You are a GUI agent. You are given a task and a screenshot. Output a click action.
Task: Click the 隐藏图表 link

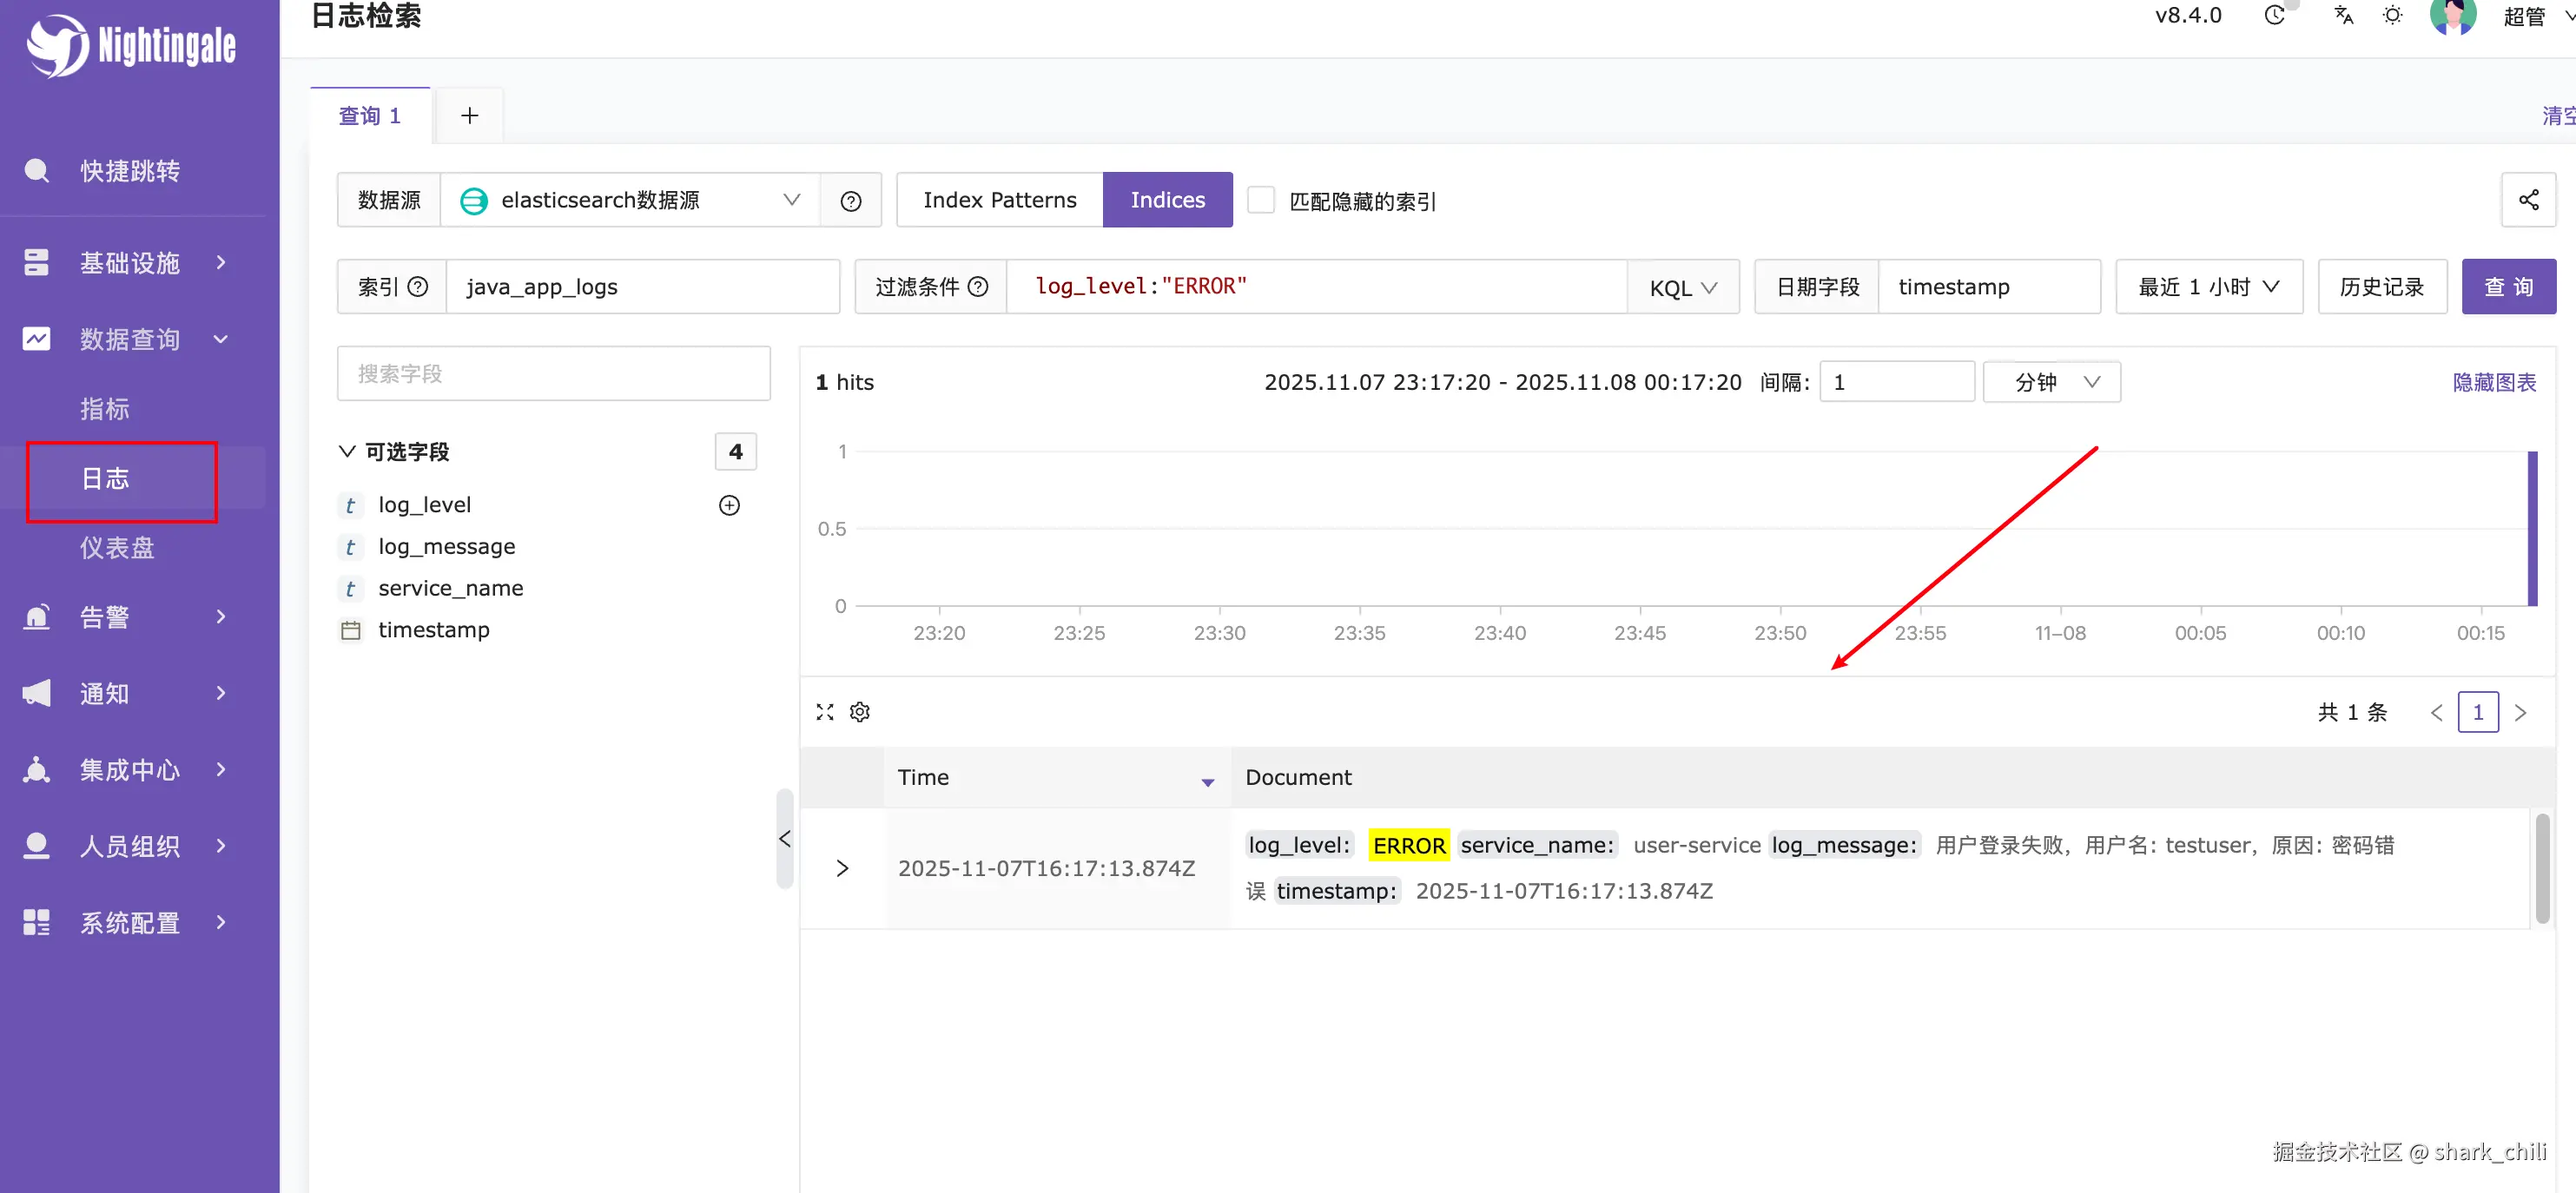[x=2494, y=382]
